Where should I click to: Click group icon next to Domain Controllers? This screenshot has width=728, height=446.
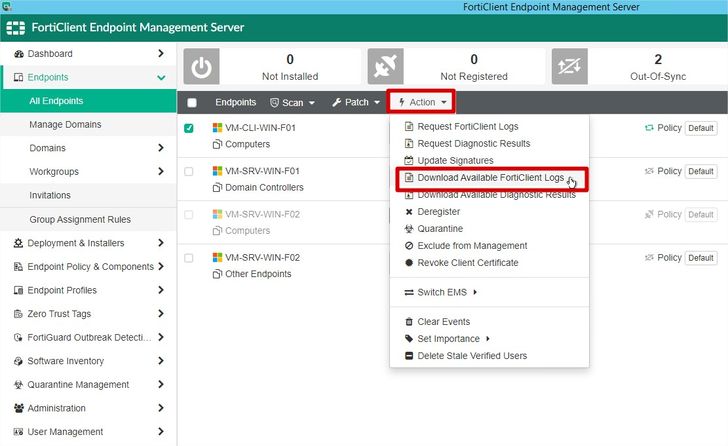217,187
